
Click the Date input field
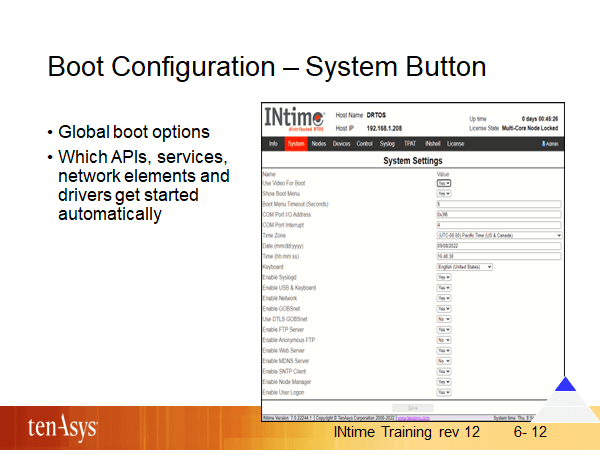tap(499, 246)
